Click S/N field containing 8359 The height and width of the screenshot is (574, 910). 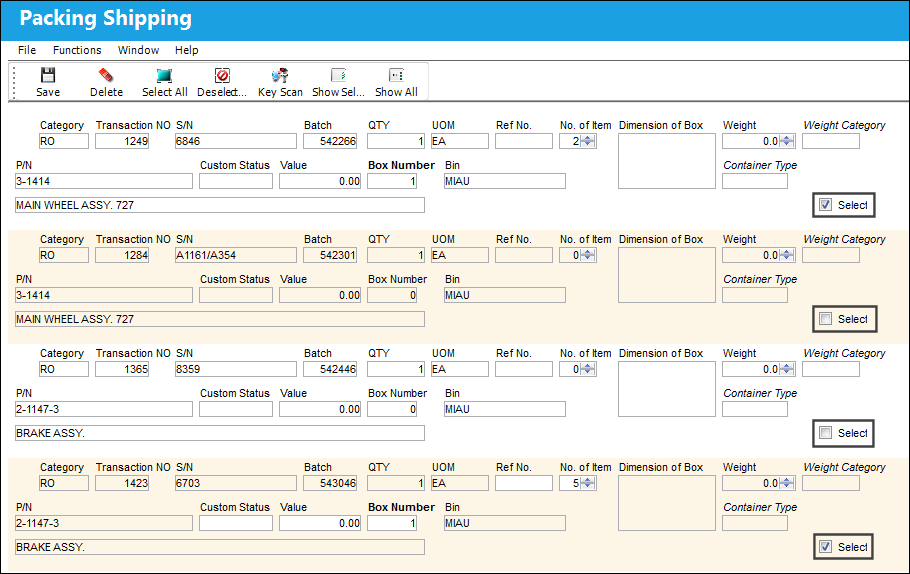(x=236, y=369)
